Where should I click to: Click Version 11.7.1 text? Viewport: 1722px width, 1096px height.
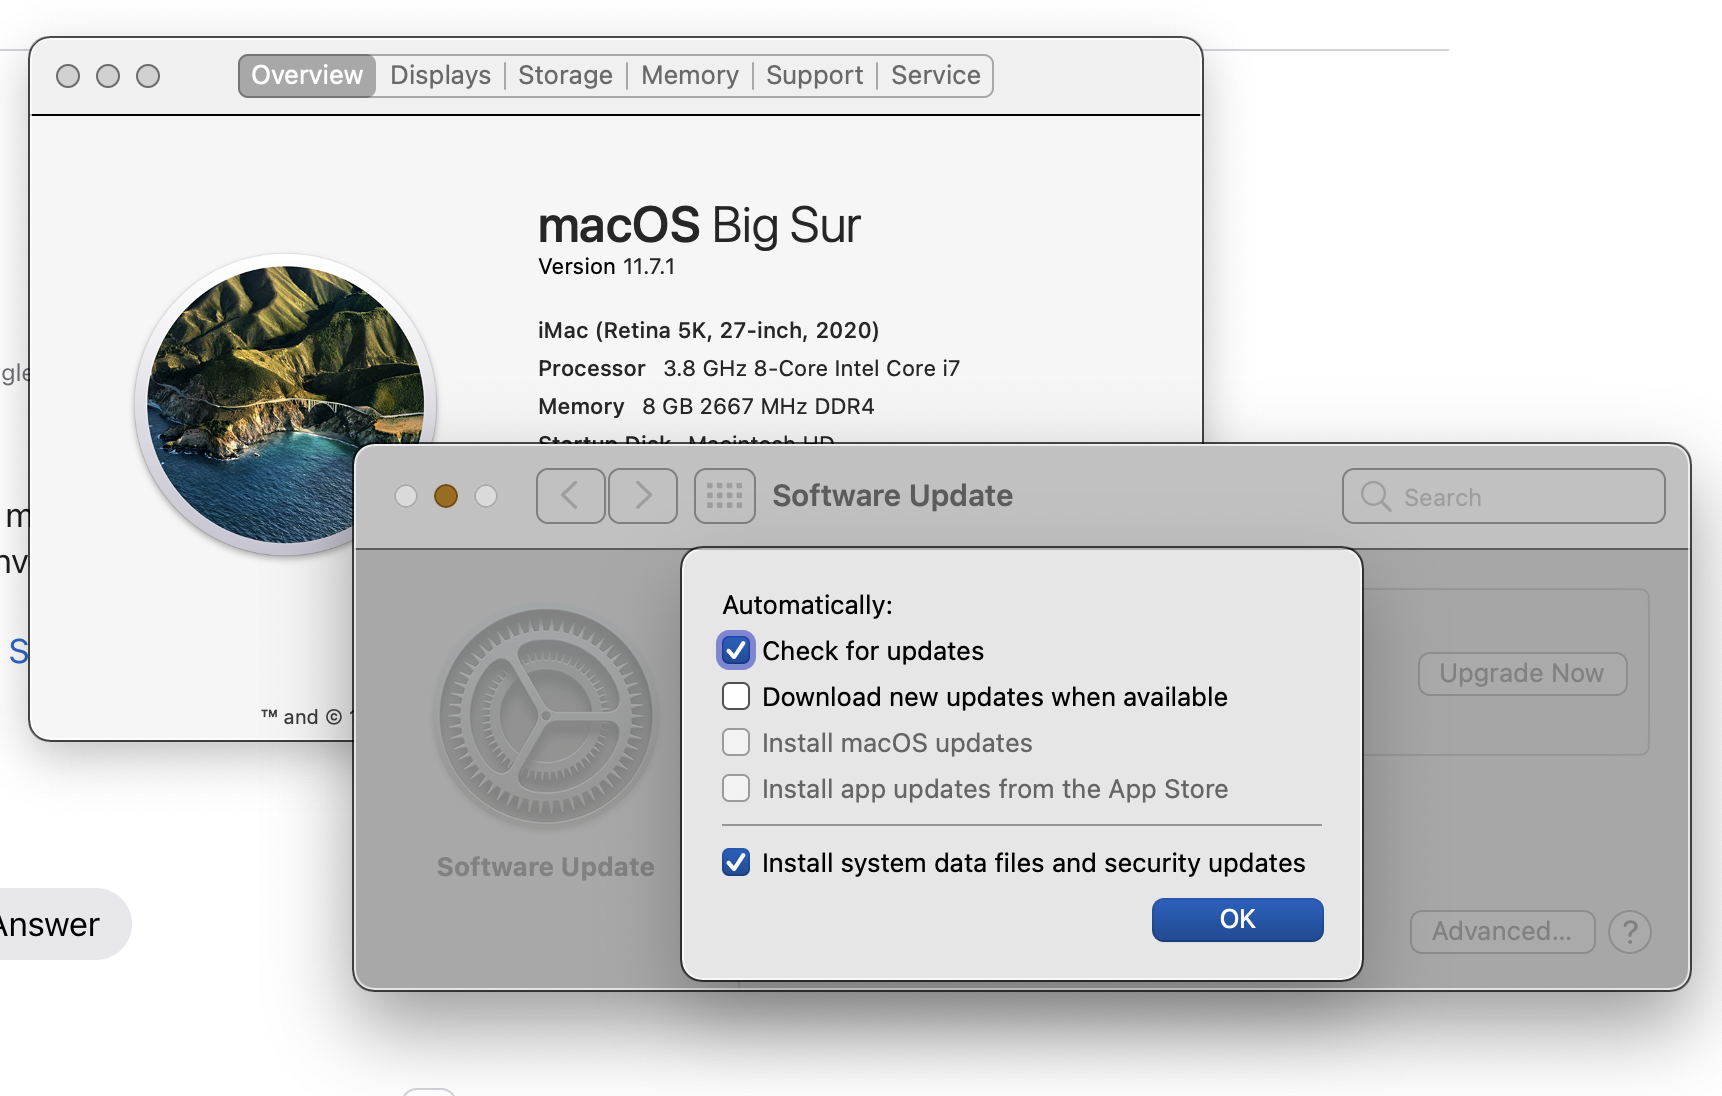pos(607,267)
